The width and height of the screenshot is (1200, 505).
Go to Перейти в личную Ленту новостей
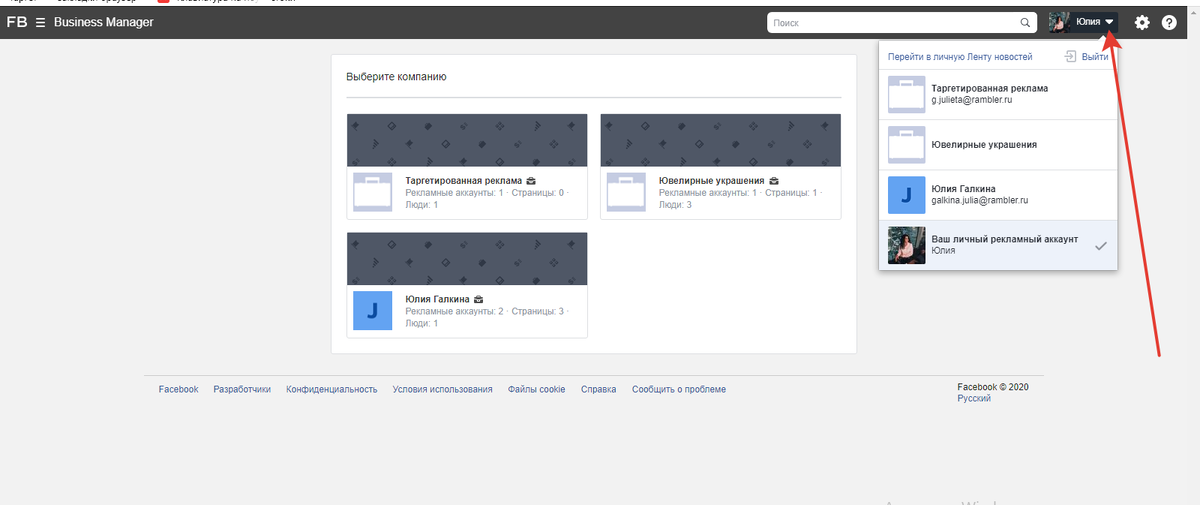(960, 57)
